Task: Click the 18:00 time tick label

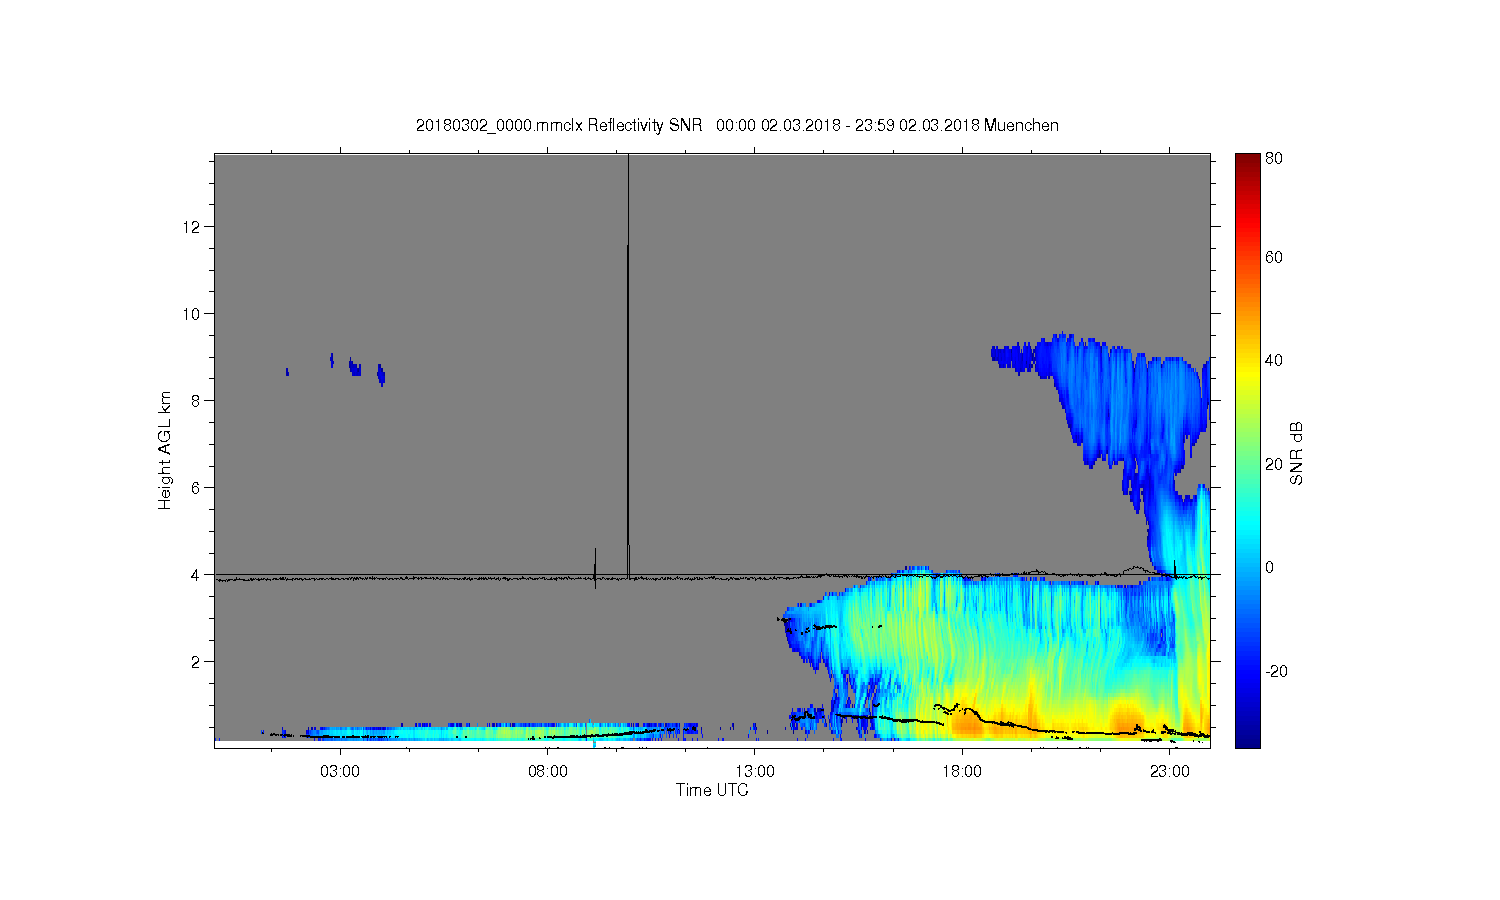Action: tap(963, 772)
